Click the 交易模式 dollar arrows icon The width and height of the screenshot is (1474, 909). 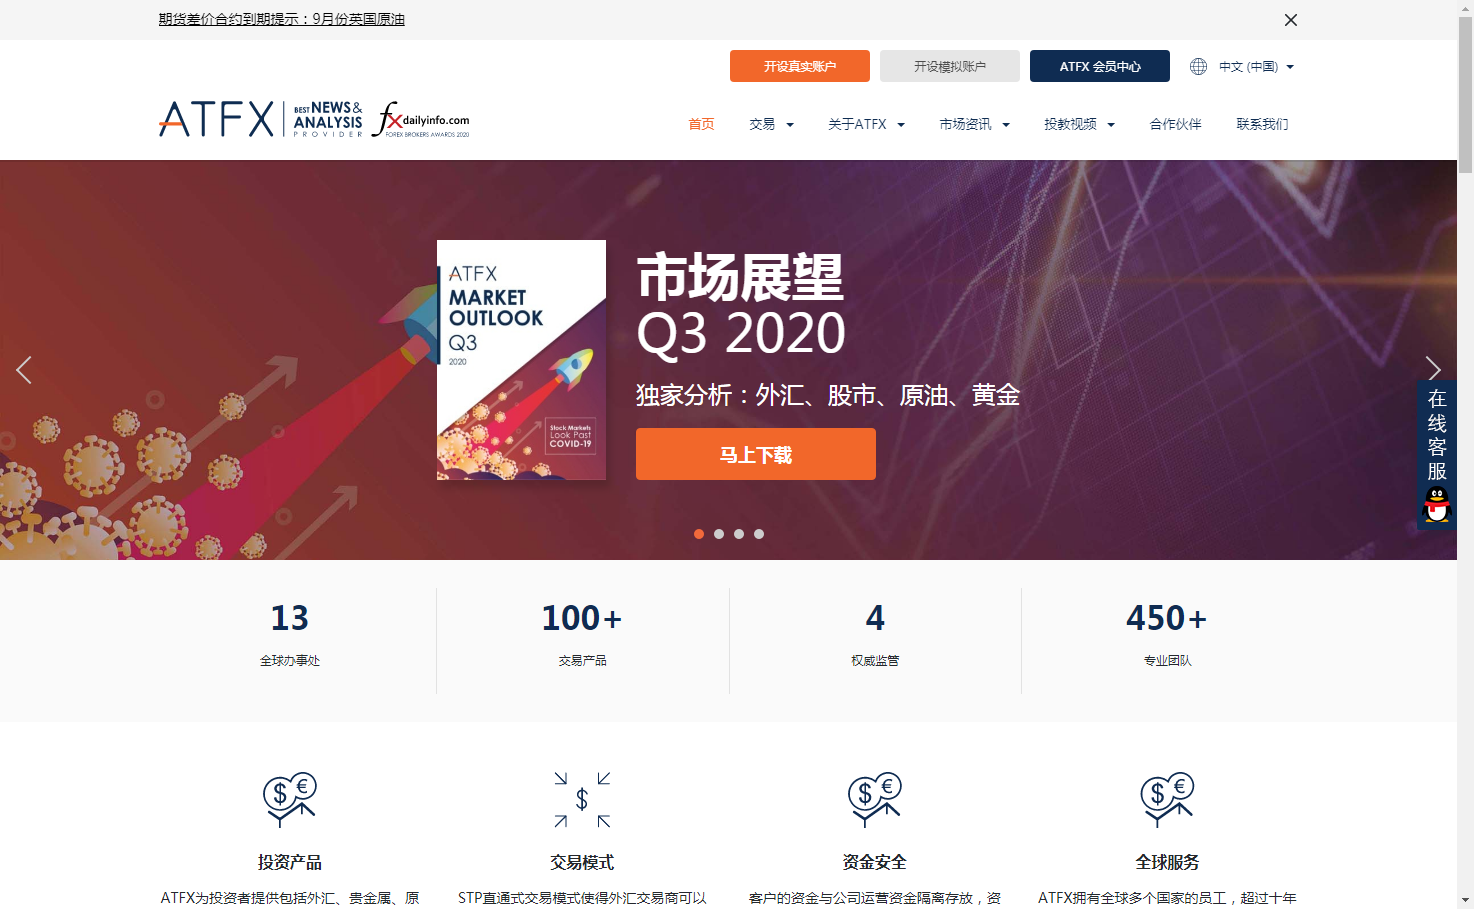tap(582, 799)
